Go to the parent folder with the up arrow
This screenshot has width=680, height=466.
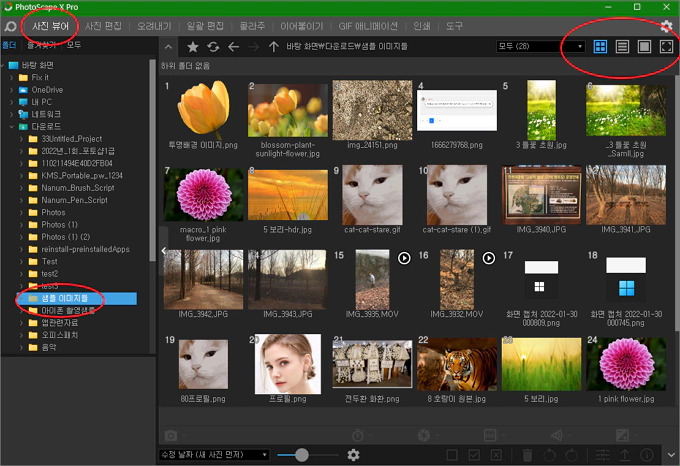point(274,46)
